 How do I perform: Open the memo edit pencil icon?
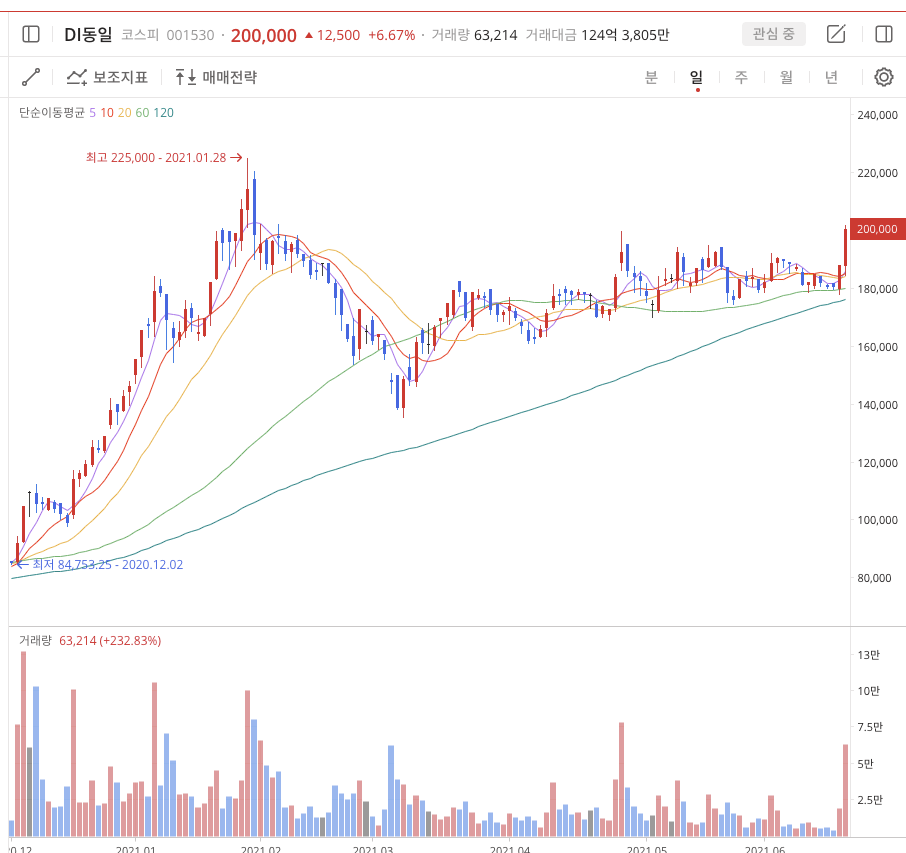(836, 34)
